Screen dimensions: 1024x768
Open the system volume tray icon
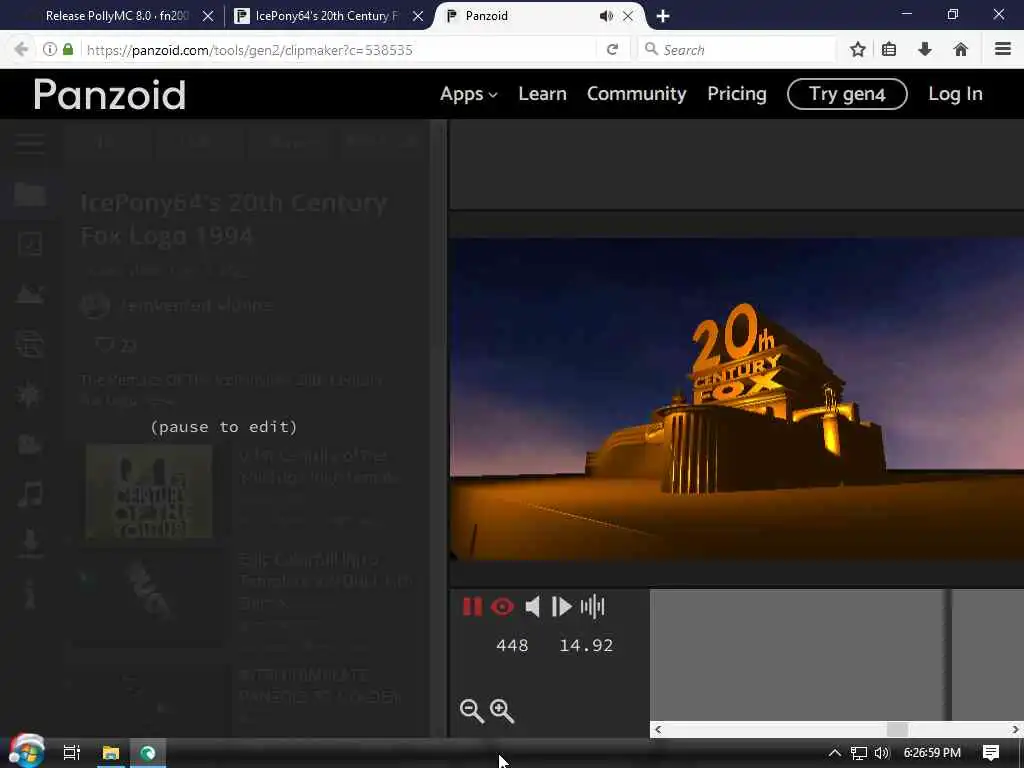[x=882, y=753]
